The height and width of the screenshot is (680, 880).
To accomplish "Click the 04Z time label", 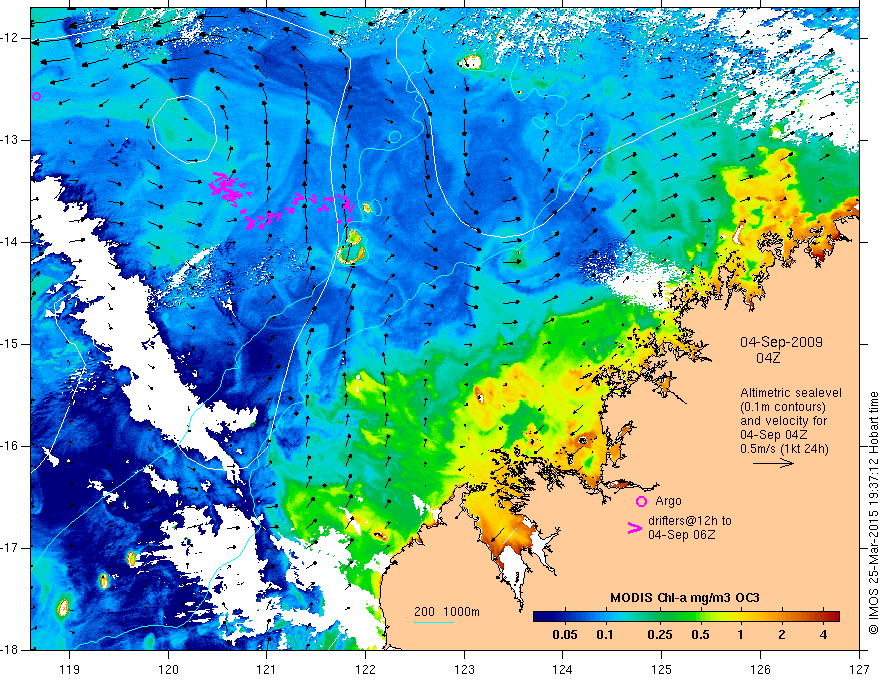I will (x=768, y=358).
